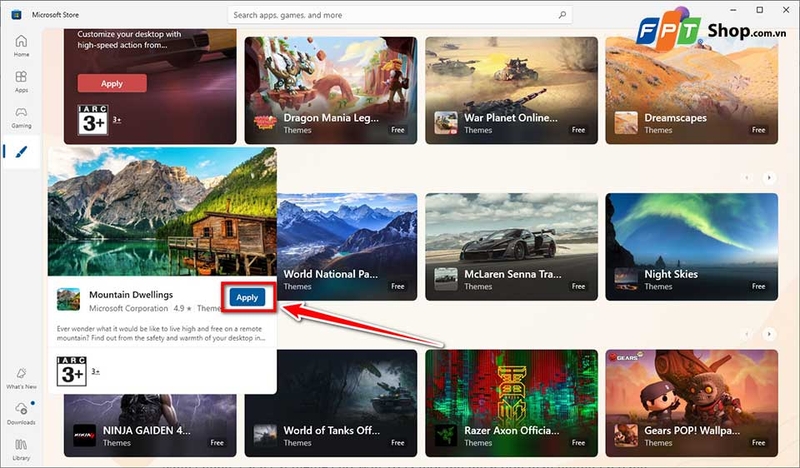Click the 4.9 star rating text

[x=182, y=308]
